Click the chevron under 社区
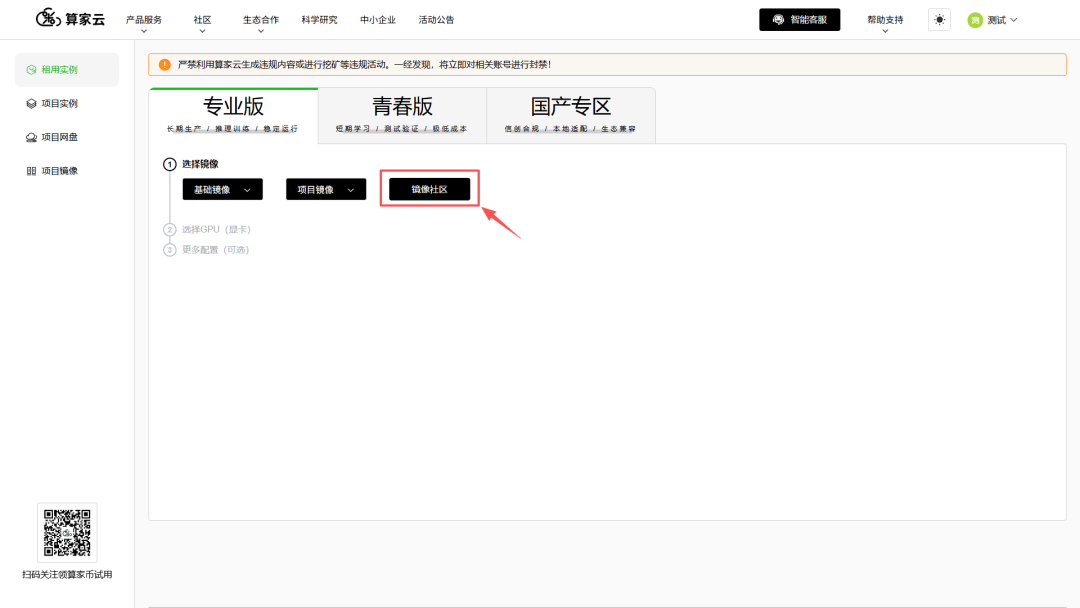Screen dimensions: 1080x608 pos(202,31)
